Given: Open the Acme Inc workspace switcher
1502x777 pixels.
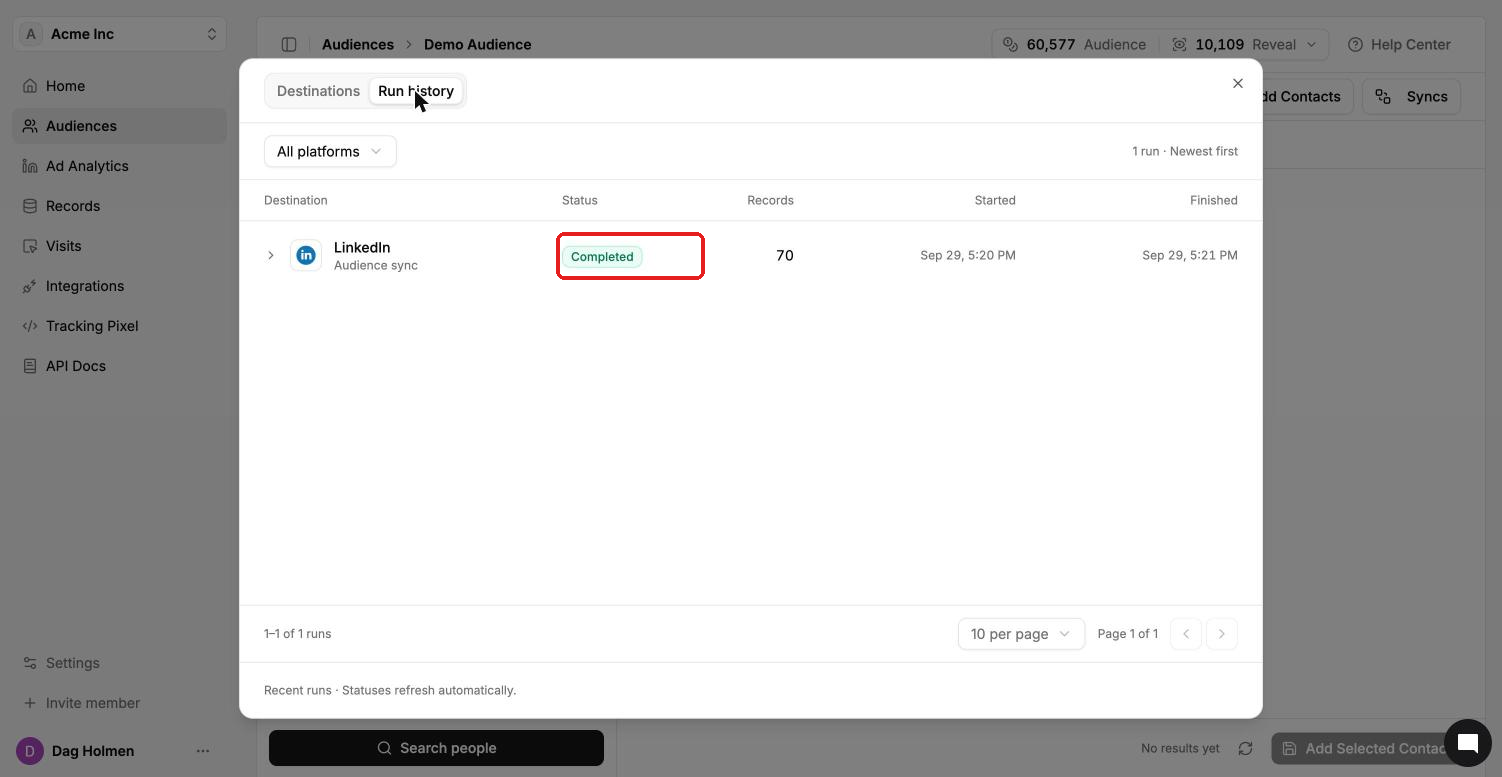Looking at the screenshot, I should coord(120,34).
